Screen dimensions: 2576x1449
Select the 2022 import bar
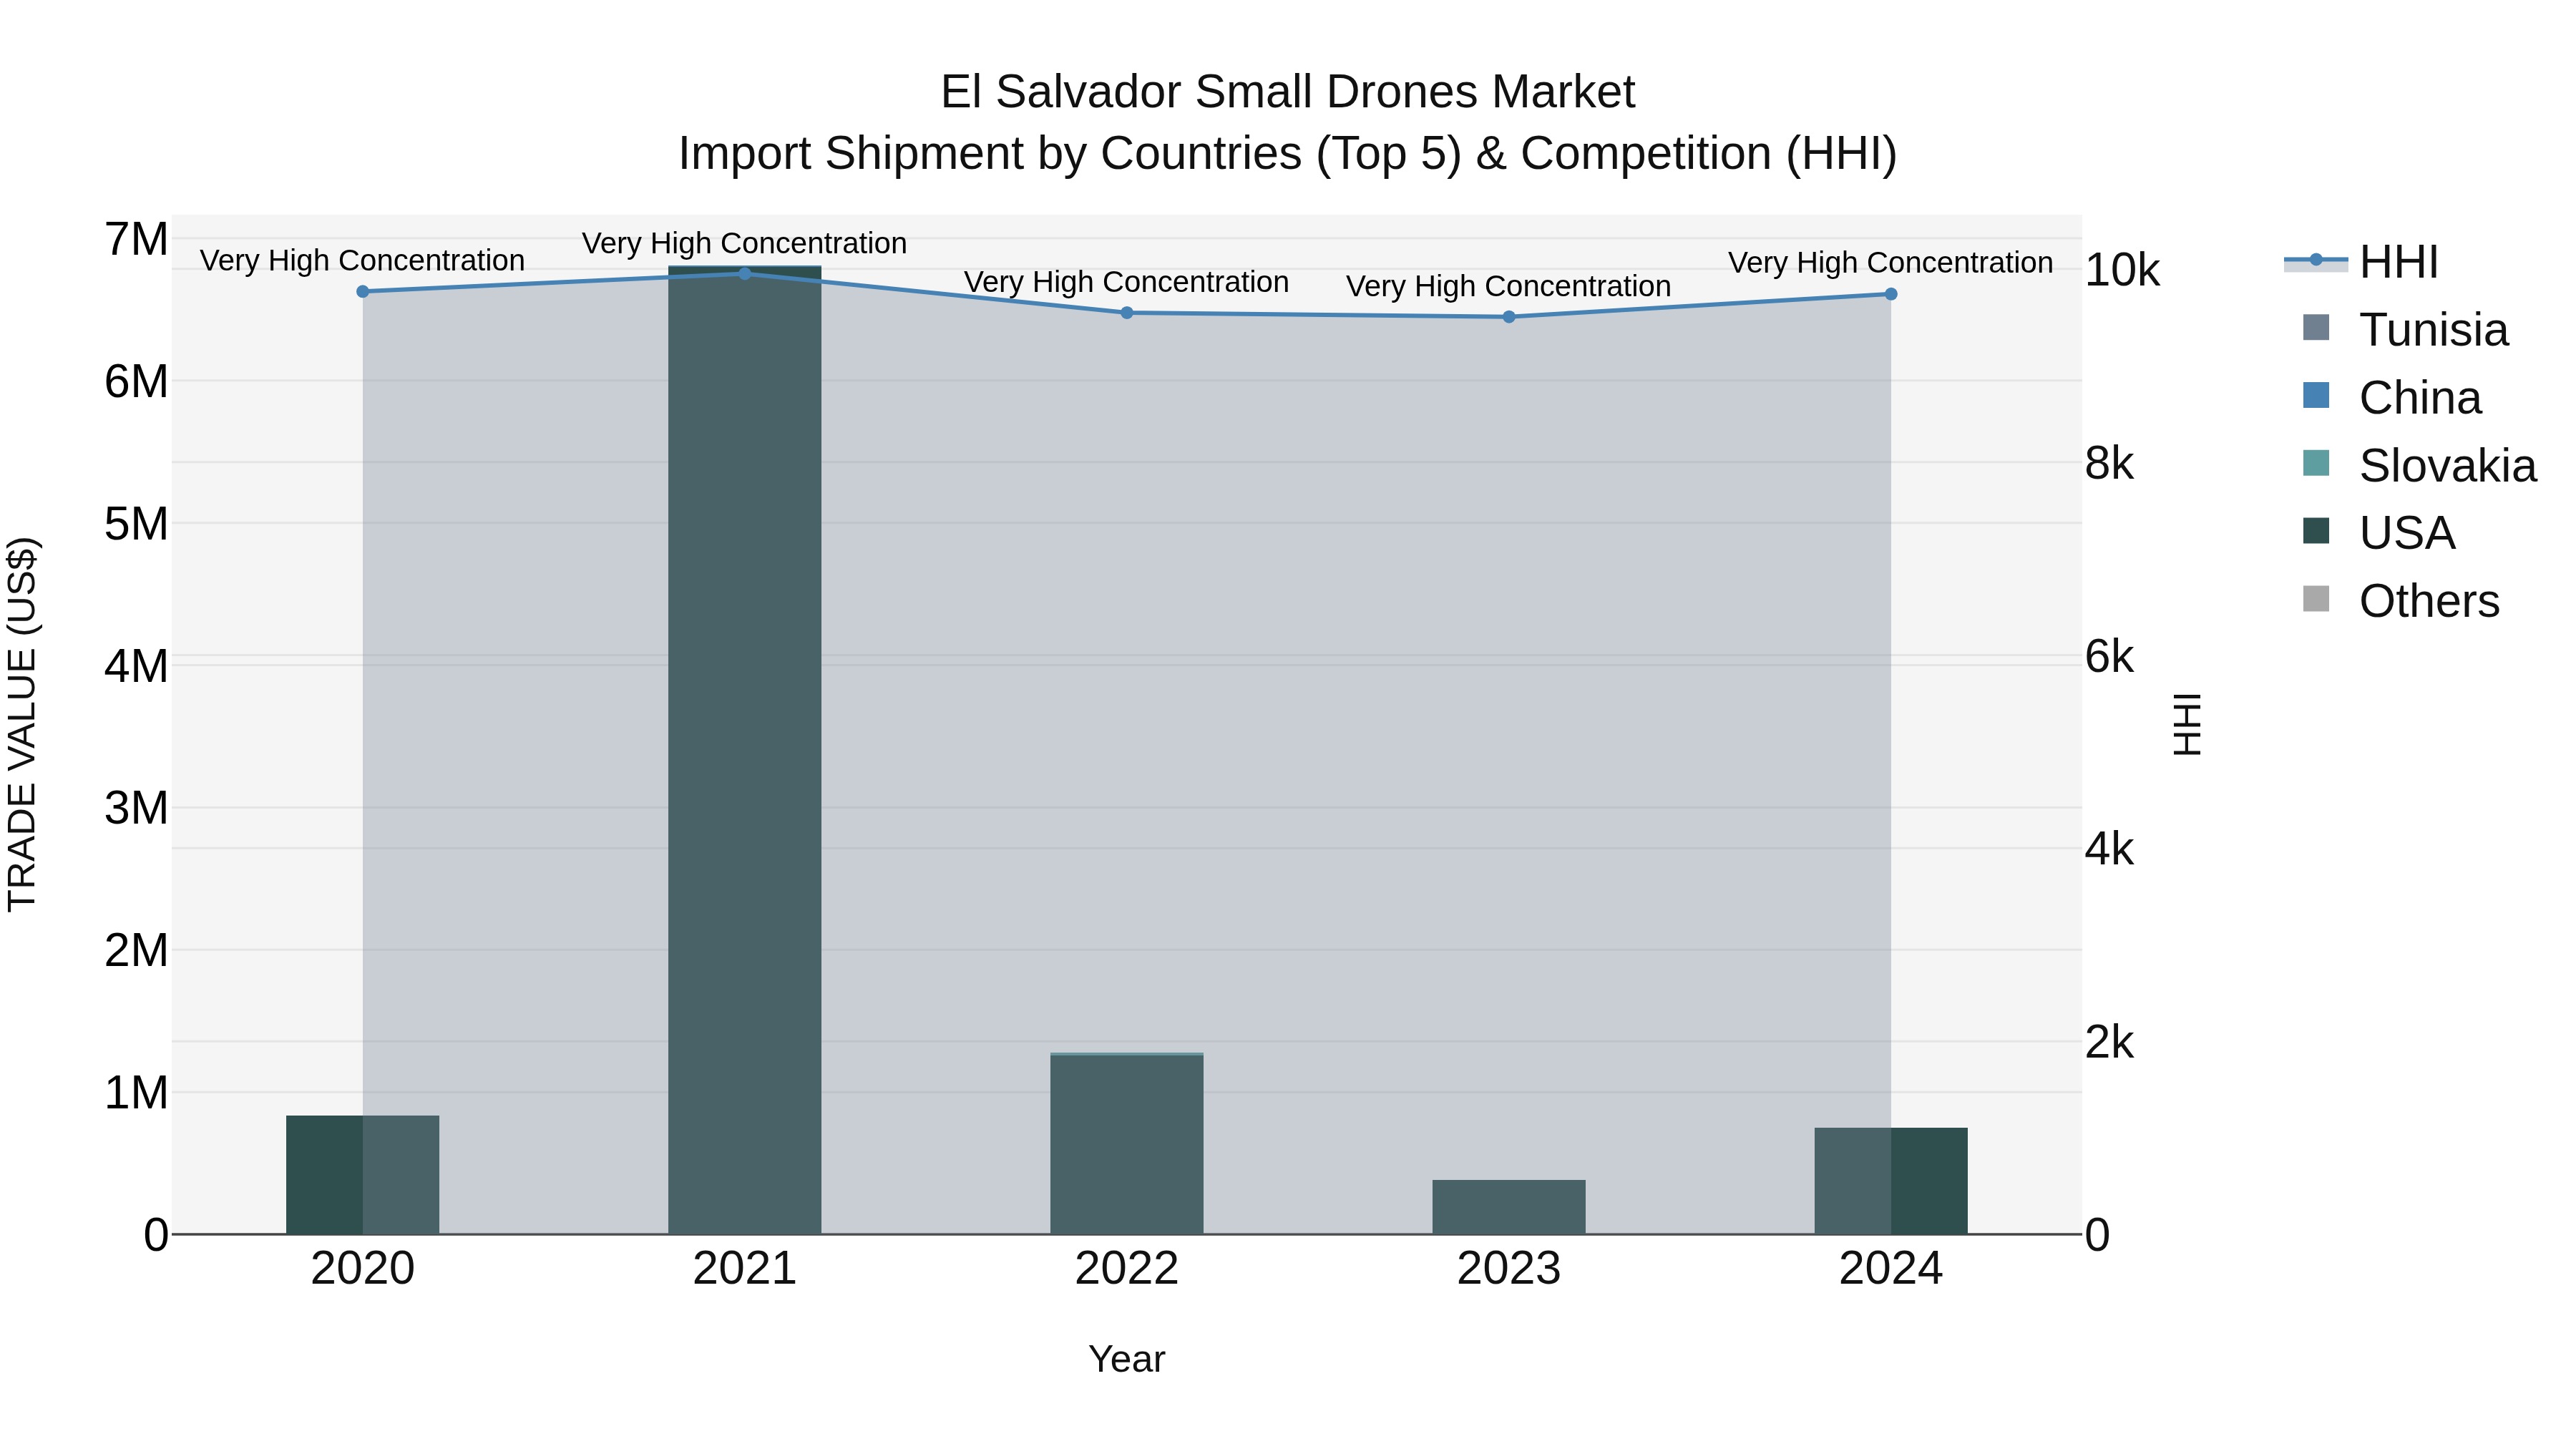[1127, 1144]
